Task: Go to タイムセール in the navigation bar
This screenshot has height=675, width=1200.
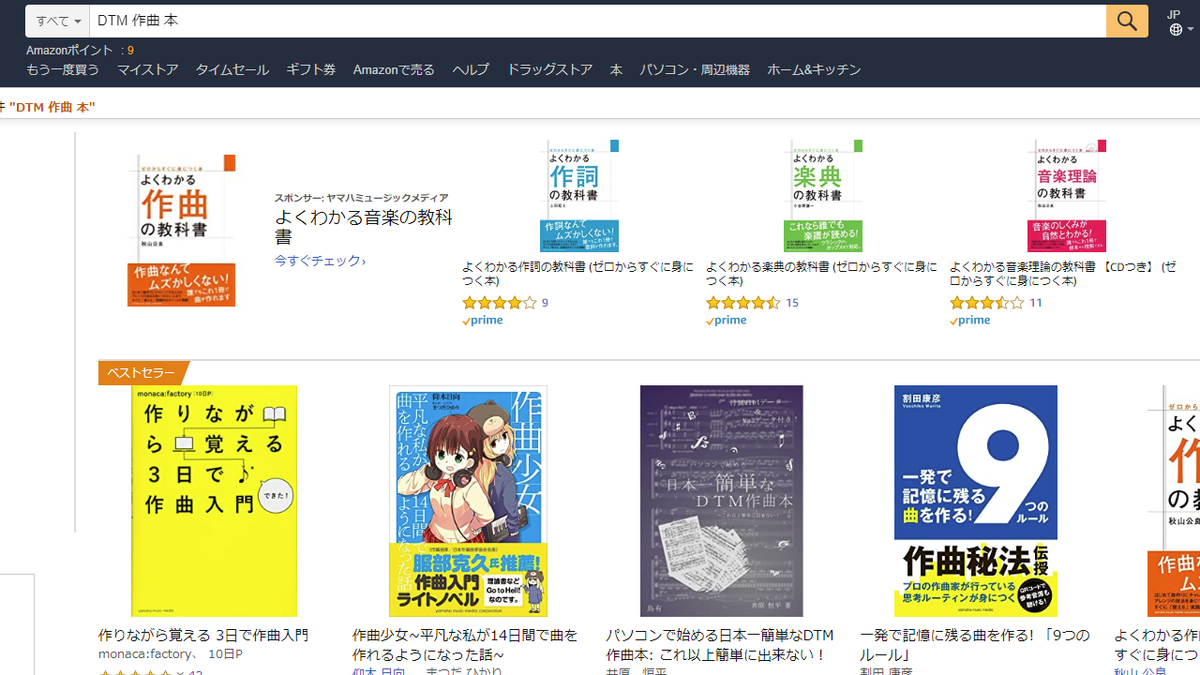Action: pyautogui.click(x=232, y=70)
